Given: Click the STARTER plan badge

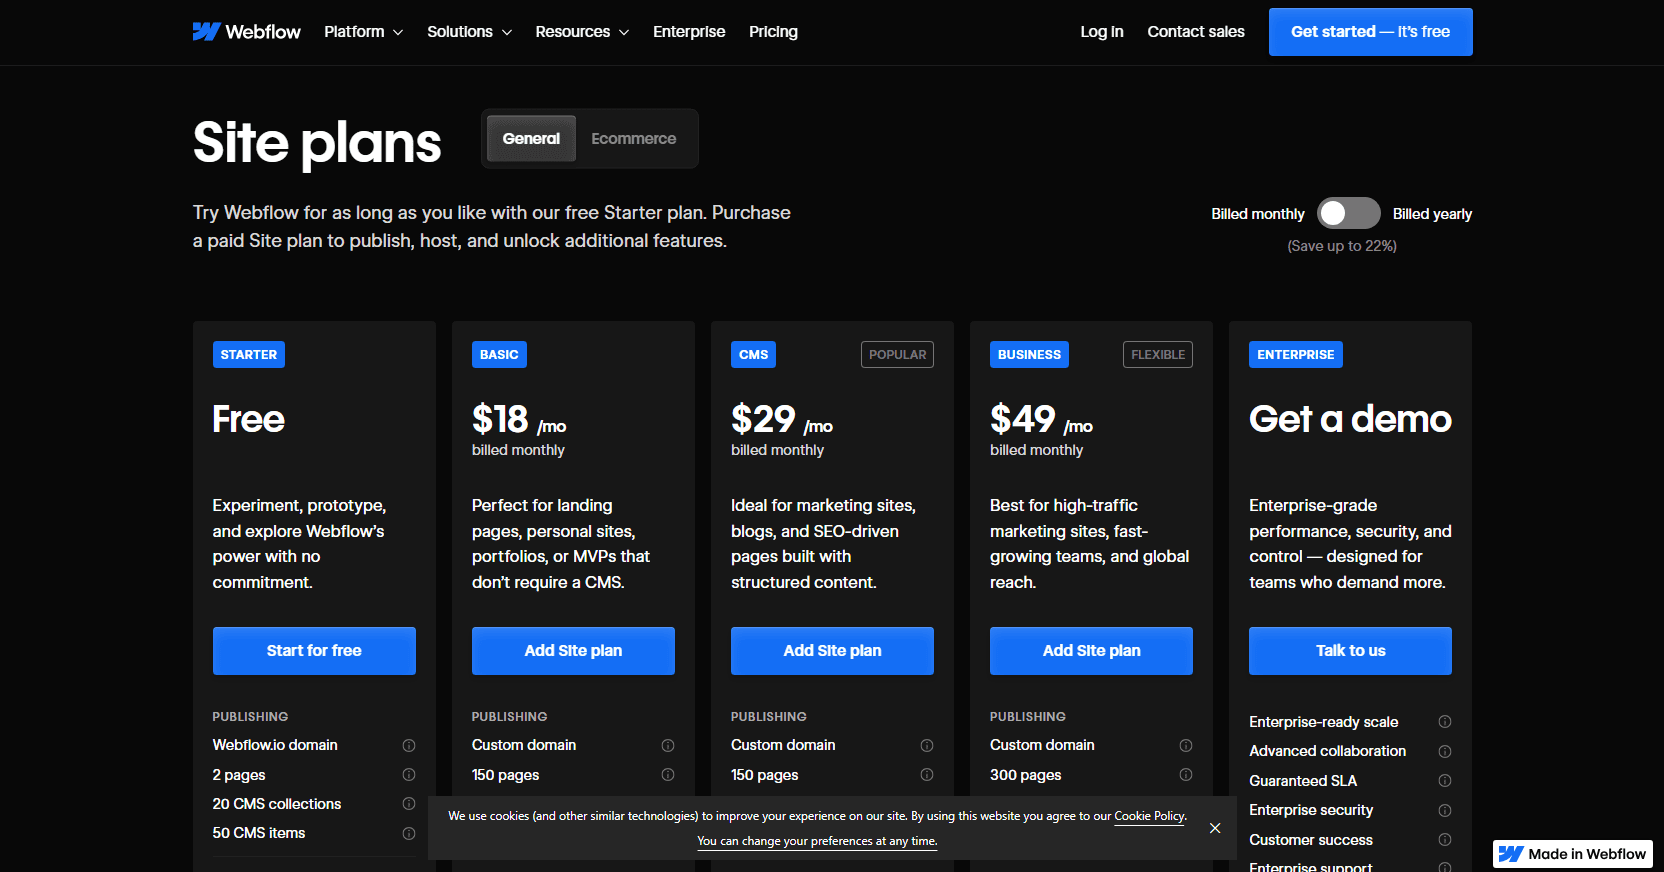Looking at the screenshot, I should [249, 355].
